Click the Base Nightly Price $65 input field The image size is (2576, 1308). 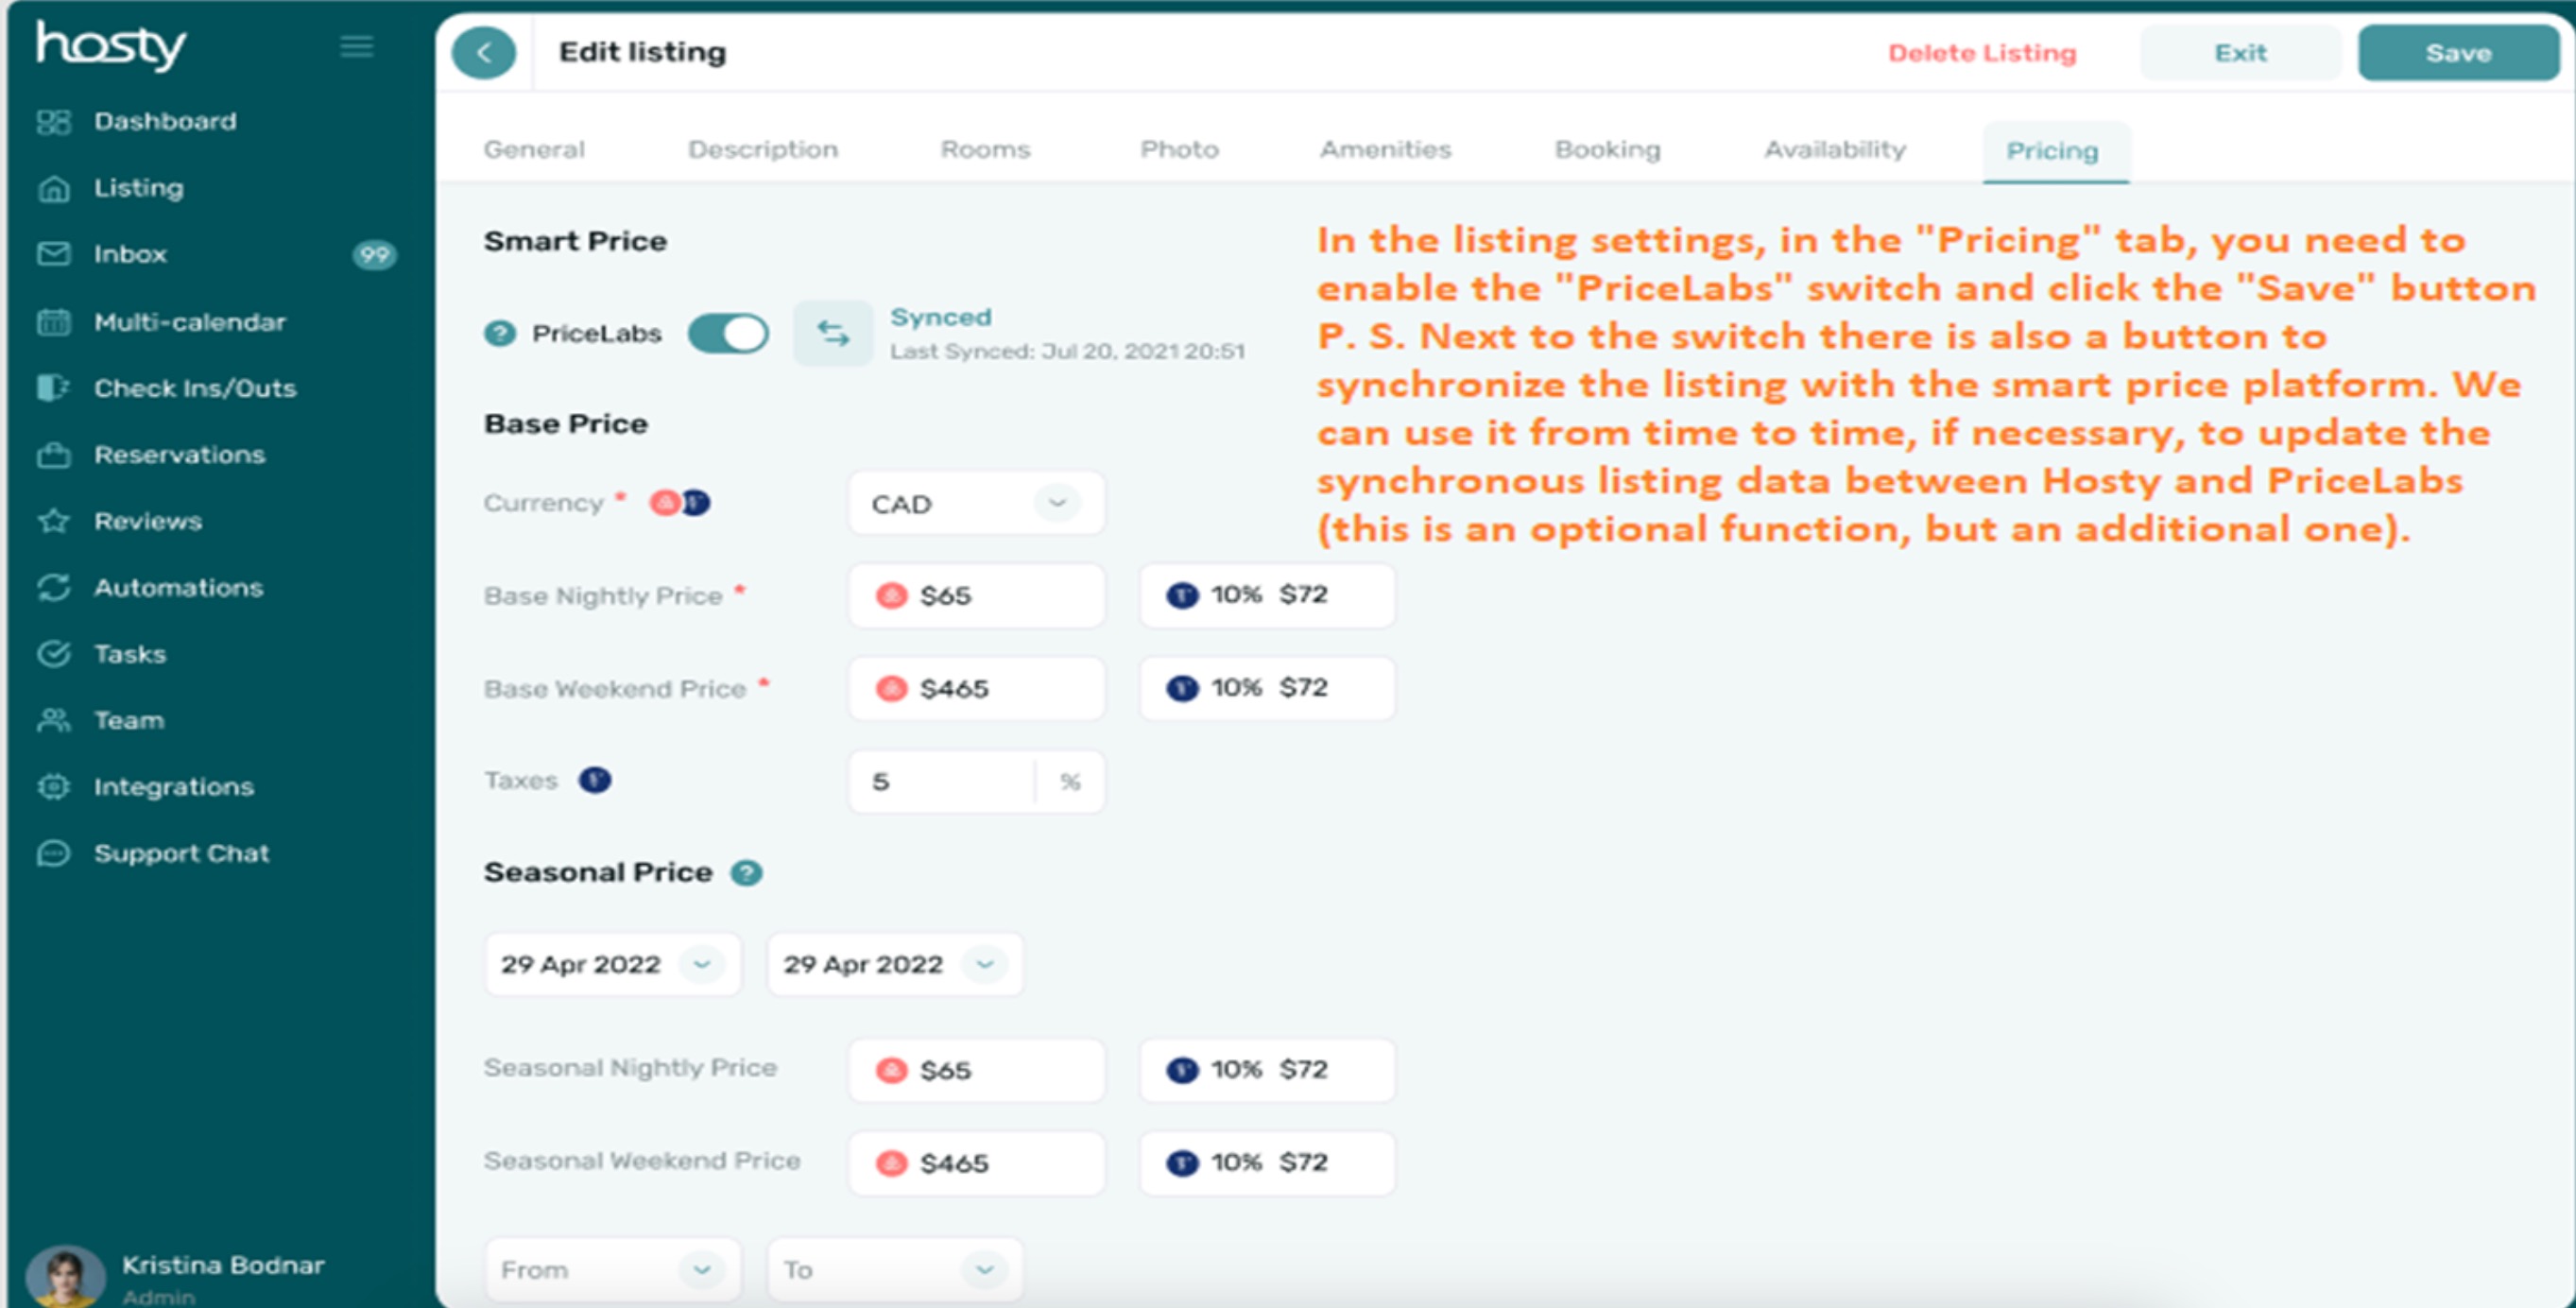tap(977, 596)
